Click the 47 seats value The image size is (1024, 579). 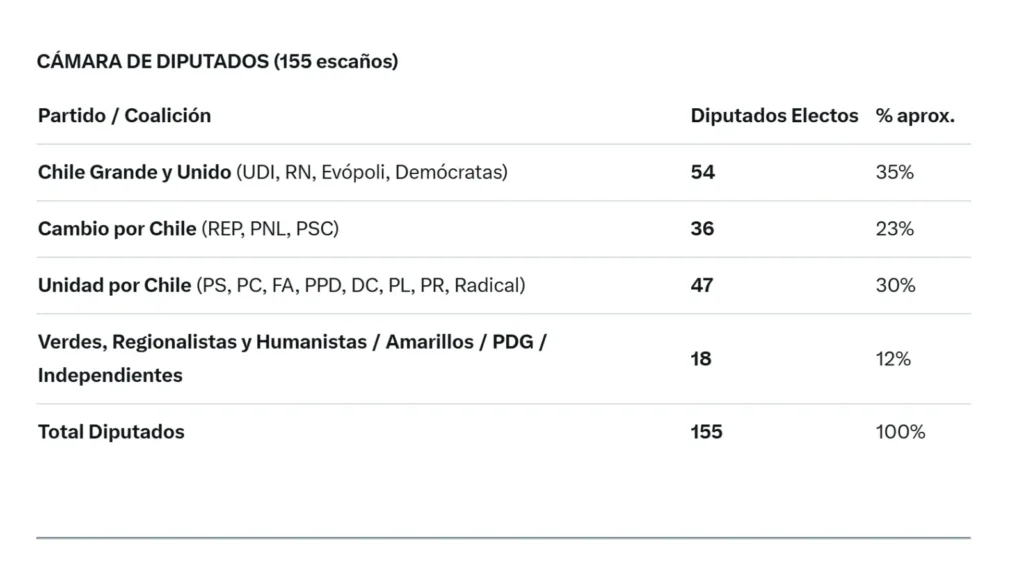tap(702, 286)
